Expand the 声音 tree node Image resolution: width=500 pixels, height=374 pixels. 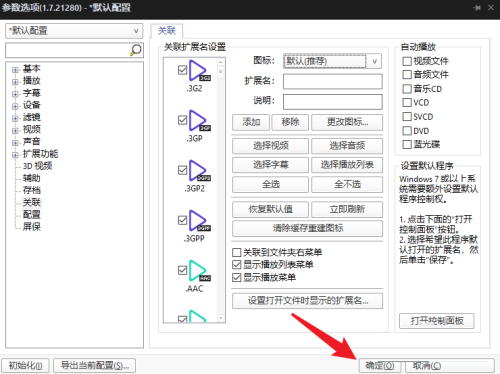coord(15,143)
